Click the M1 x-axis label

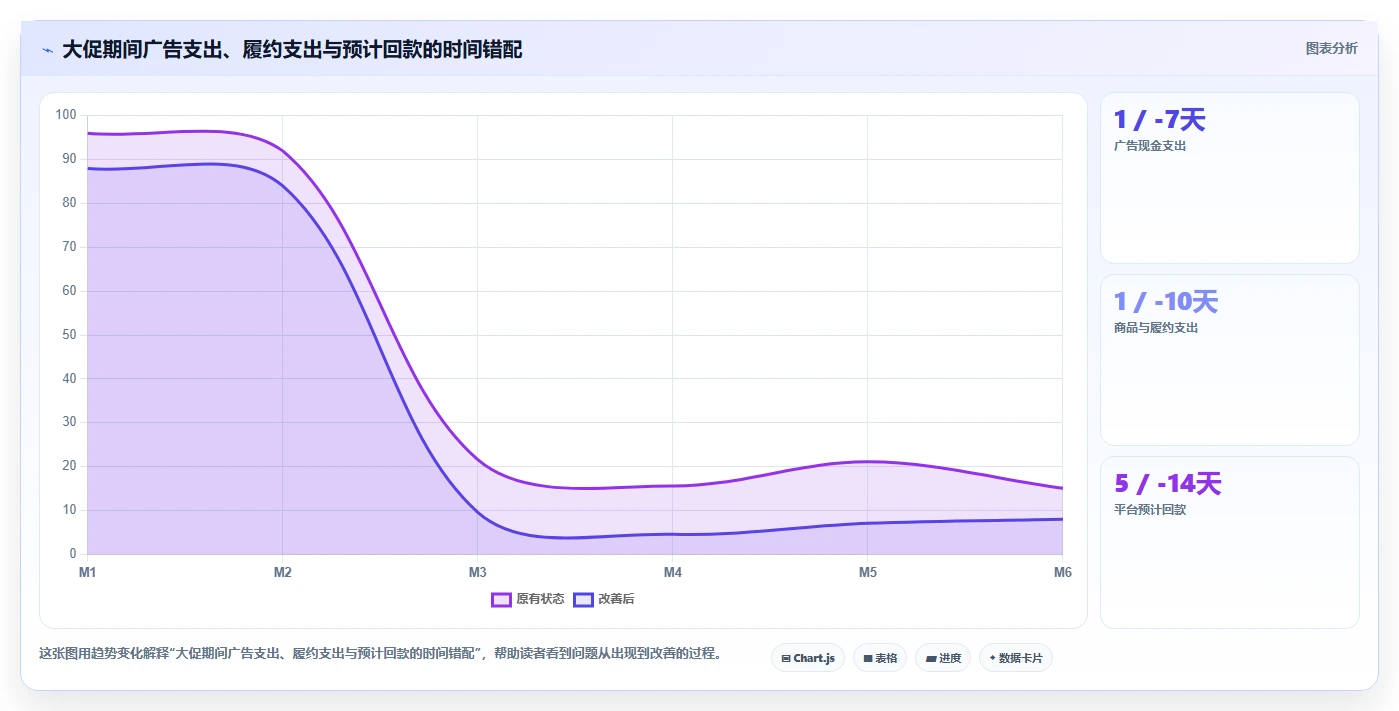[x=87, y=572]
